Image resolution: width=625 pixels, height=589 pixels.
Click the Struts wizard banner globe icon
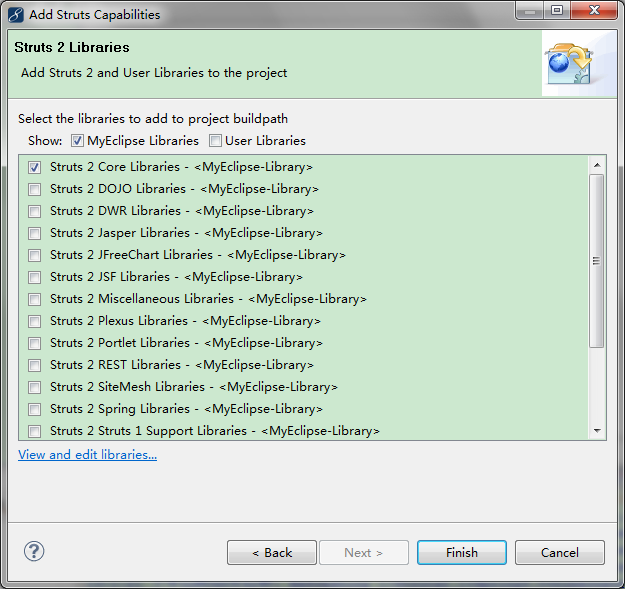pos(570,64)
